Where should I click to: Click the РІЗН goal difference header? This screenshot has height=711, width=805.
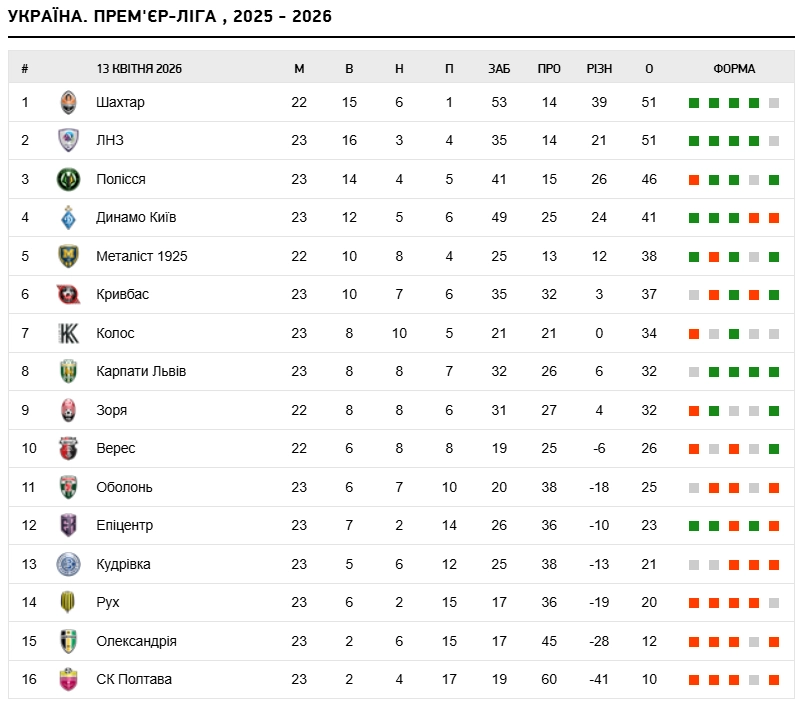[599, 68]
